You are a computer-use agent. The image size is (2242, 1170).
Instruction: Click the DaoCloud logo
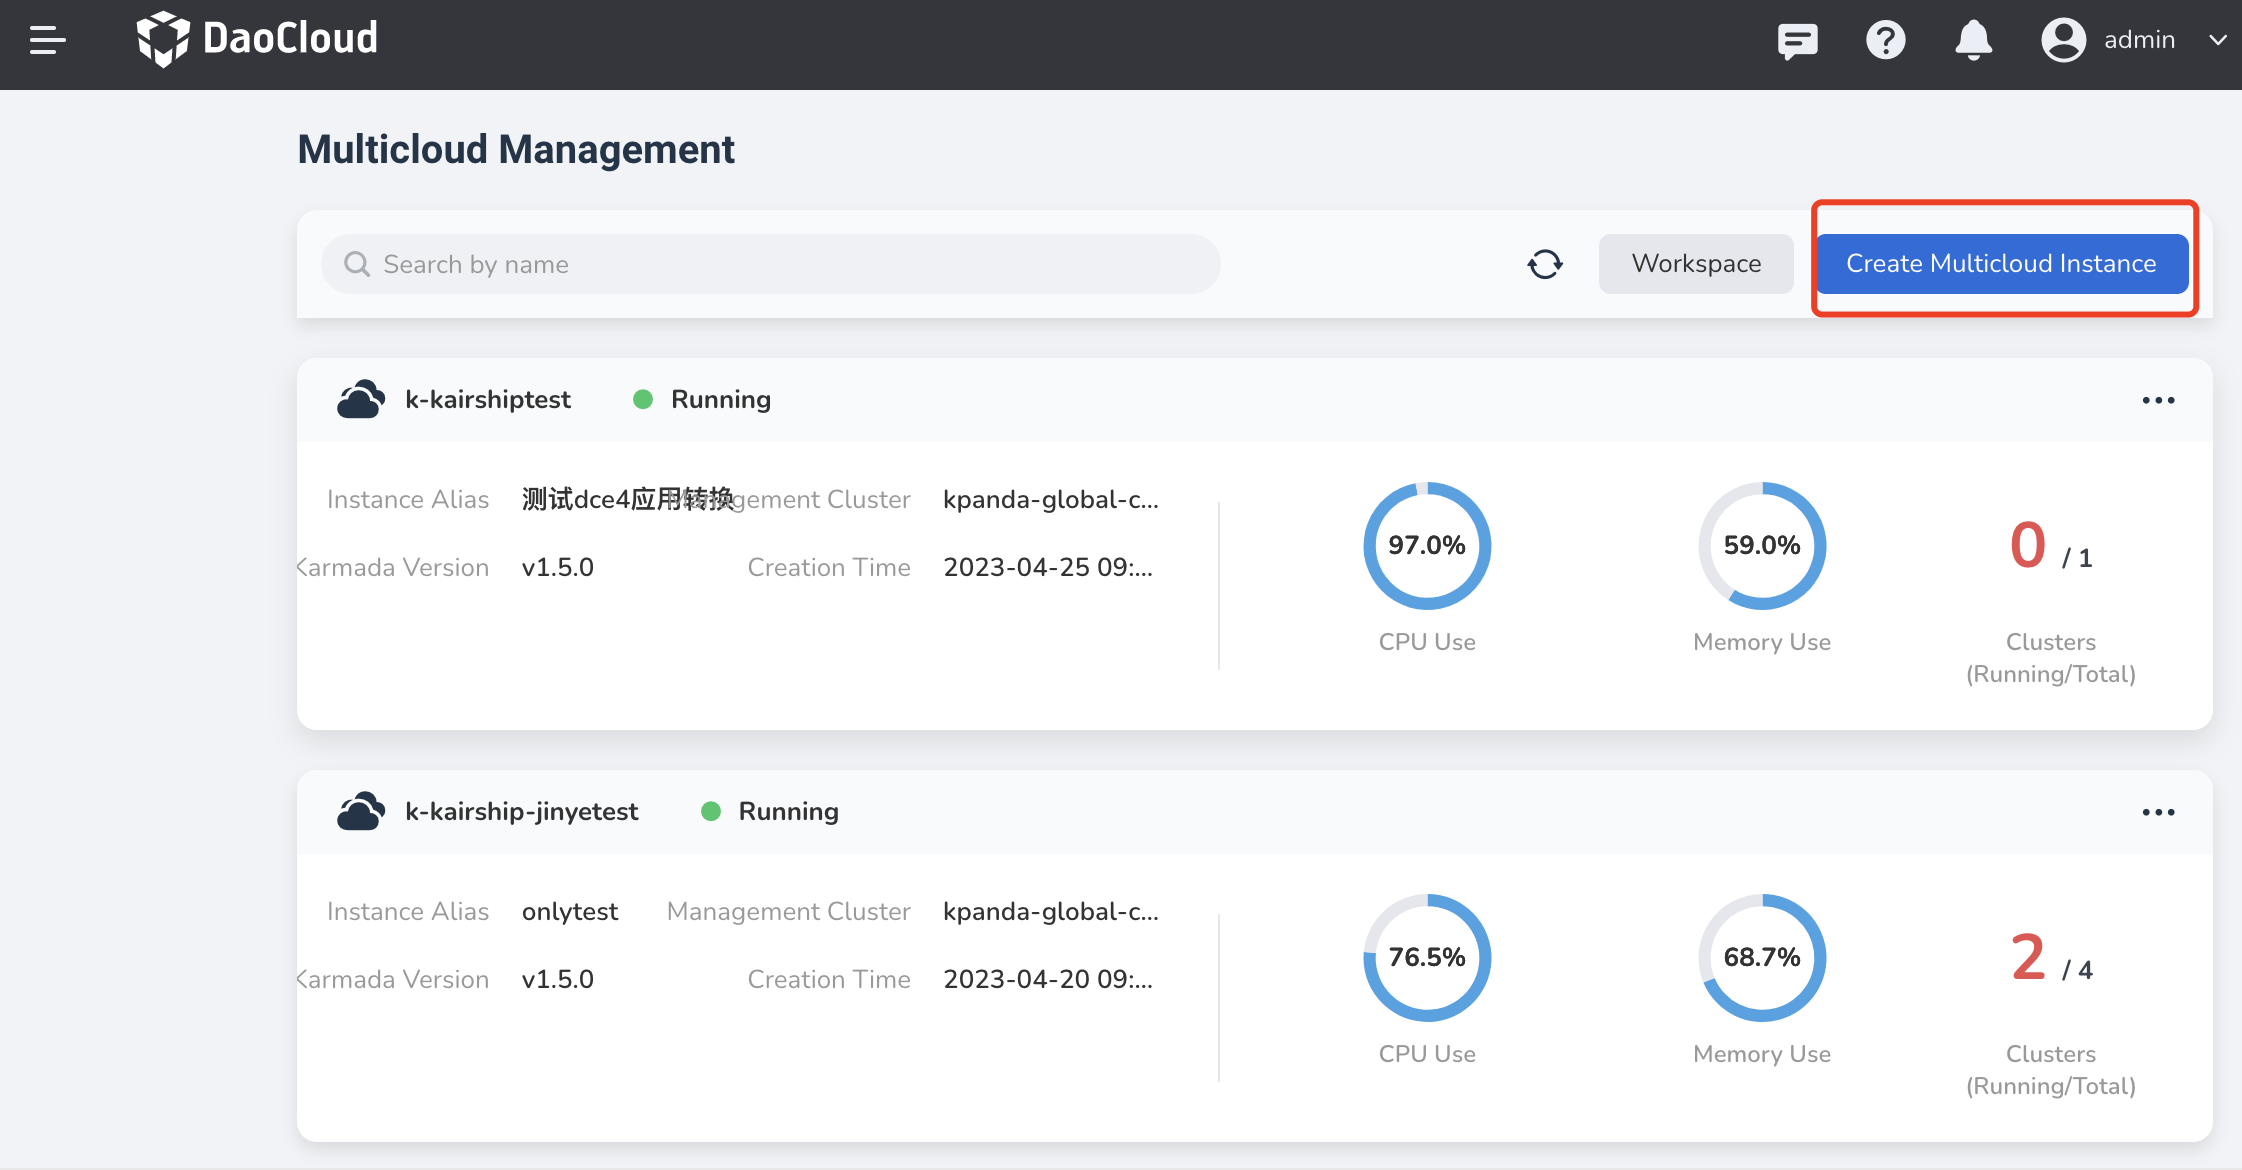[257, 40]
